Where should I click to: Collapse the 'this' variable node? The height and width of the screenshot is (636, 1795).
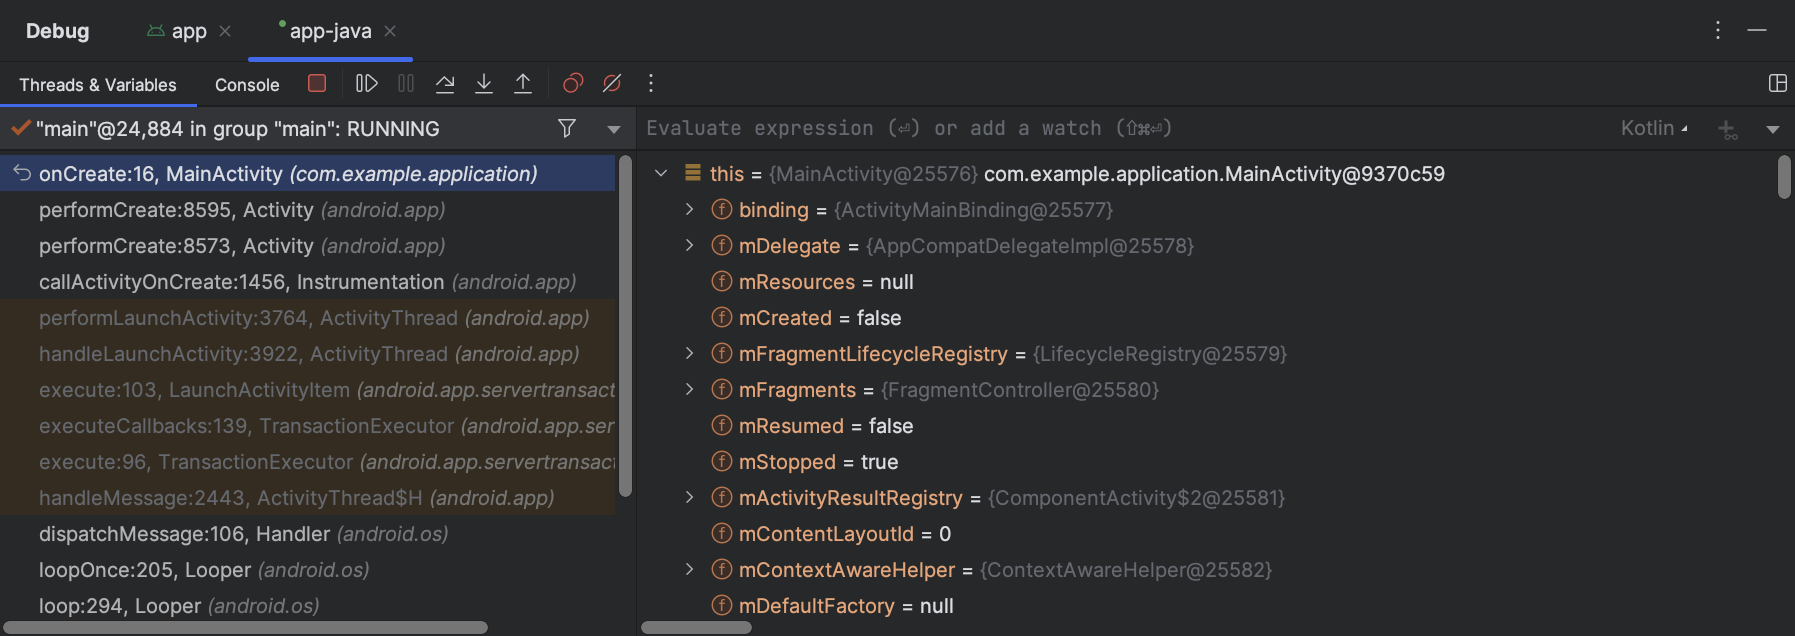(x=661, y=174)
